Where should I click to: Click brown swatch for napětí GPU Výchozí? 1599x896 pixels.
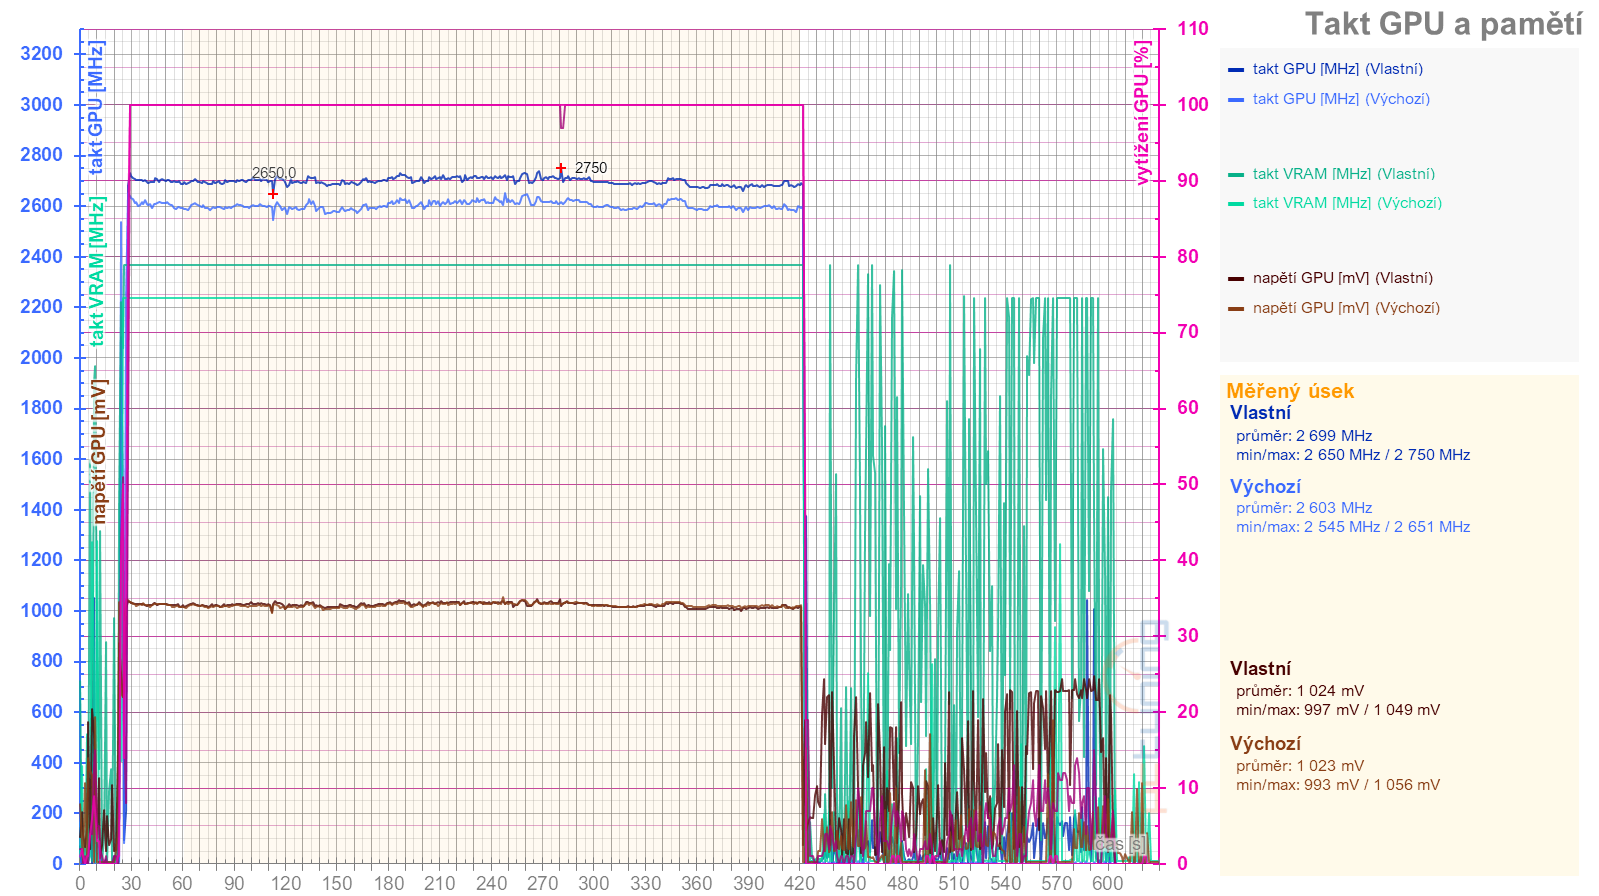pyautogui.click(x=1236, y=309)
